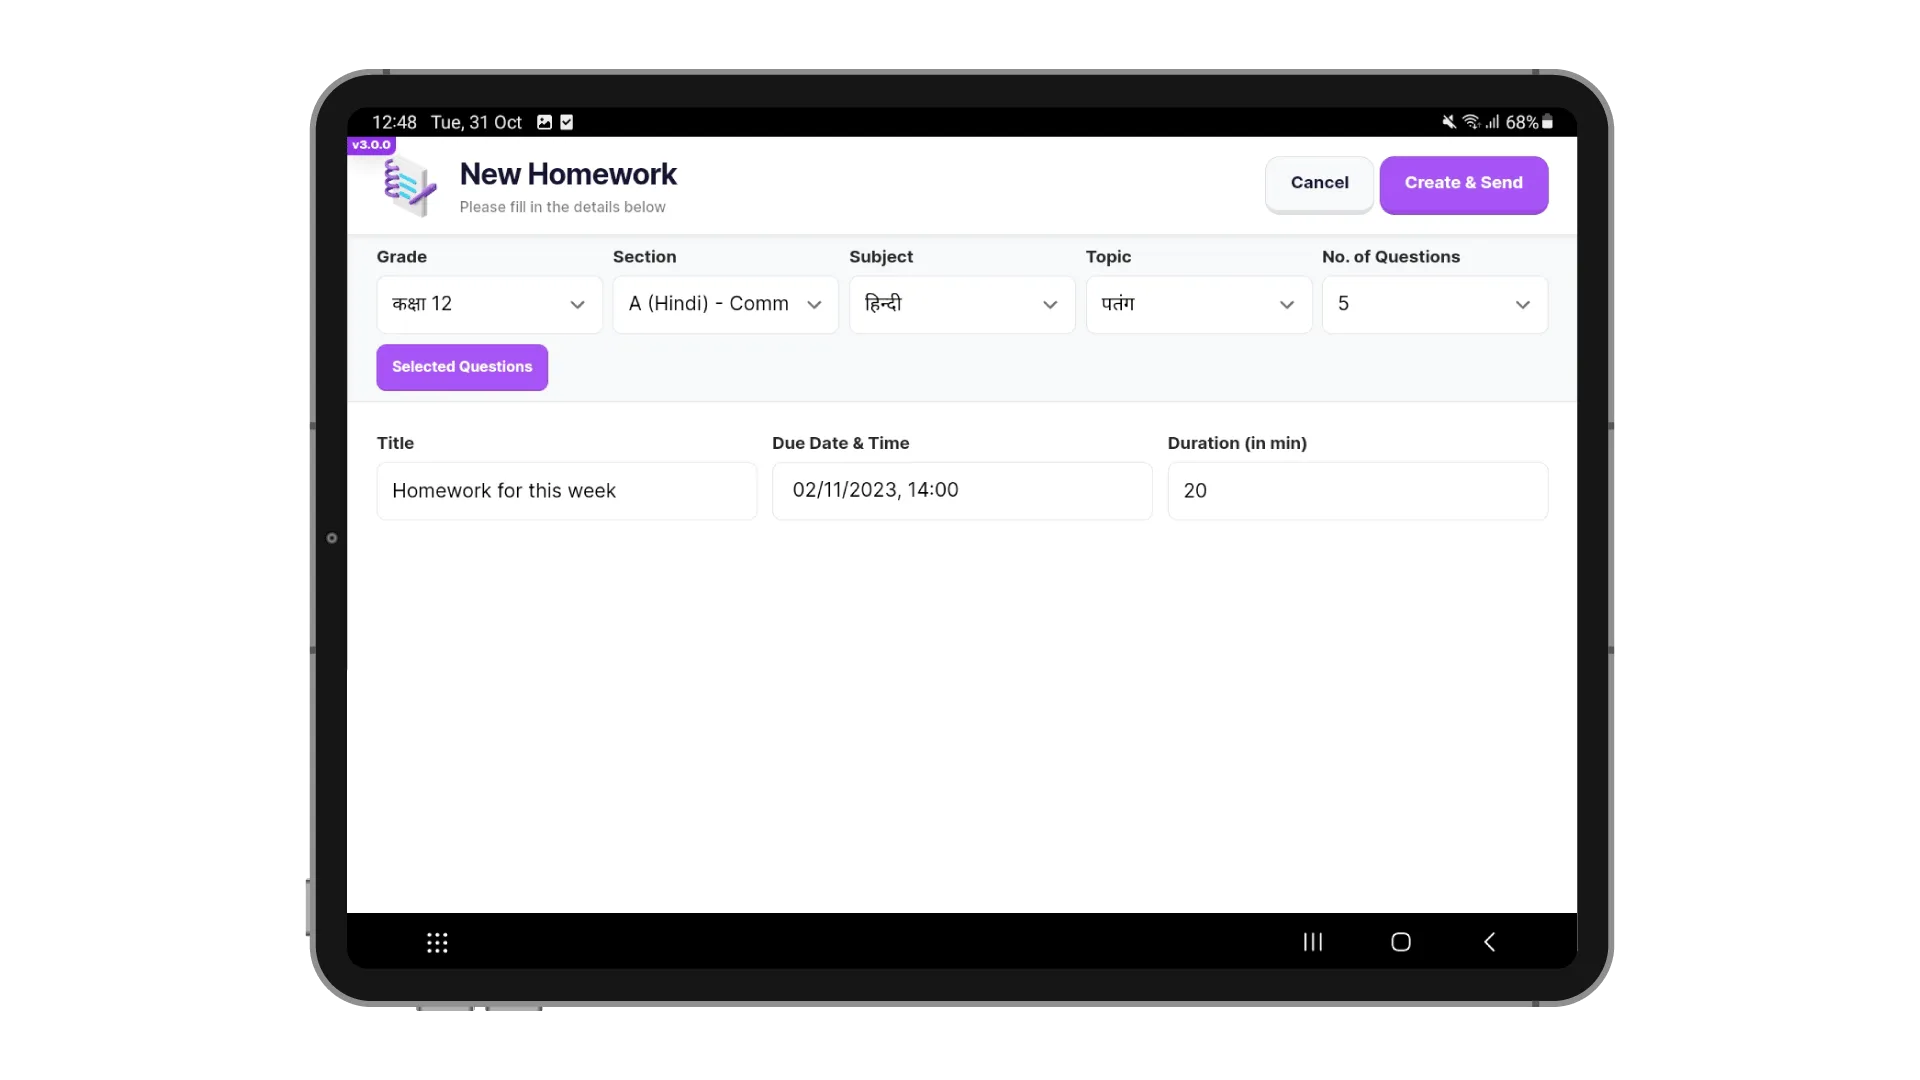This screenshot has height=1080, width=1920.
Task: Tap the 12:48 clock in status bar
Action: click(x=394, y=122)
